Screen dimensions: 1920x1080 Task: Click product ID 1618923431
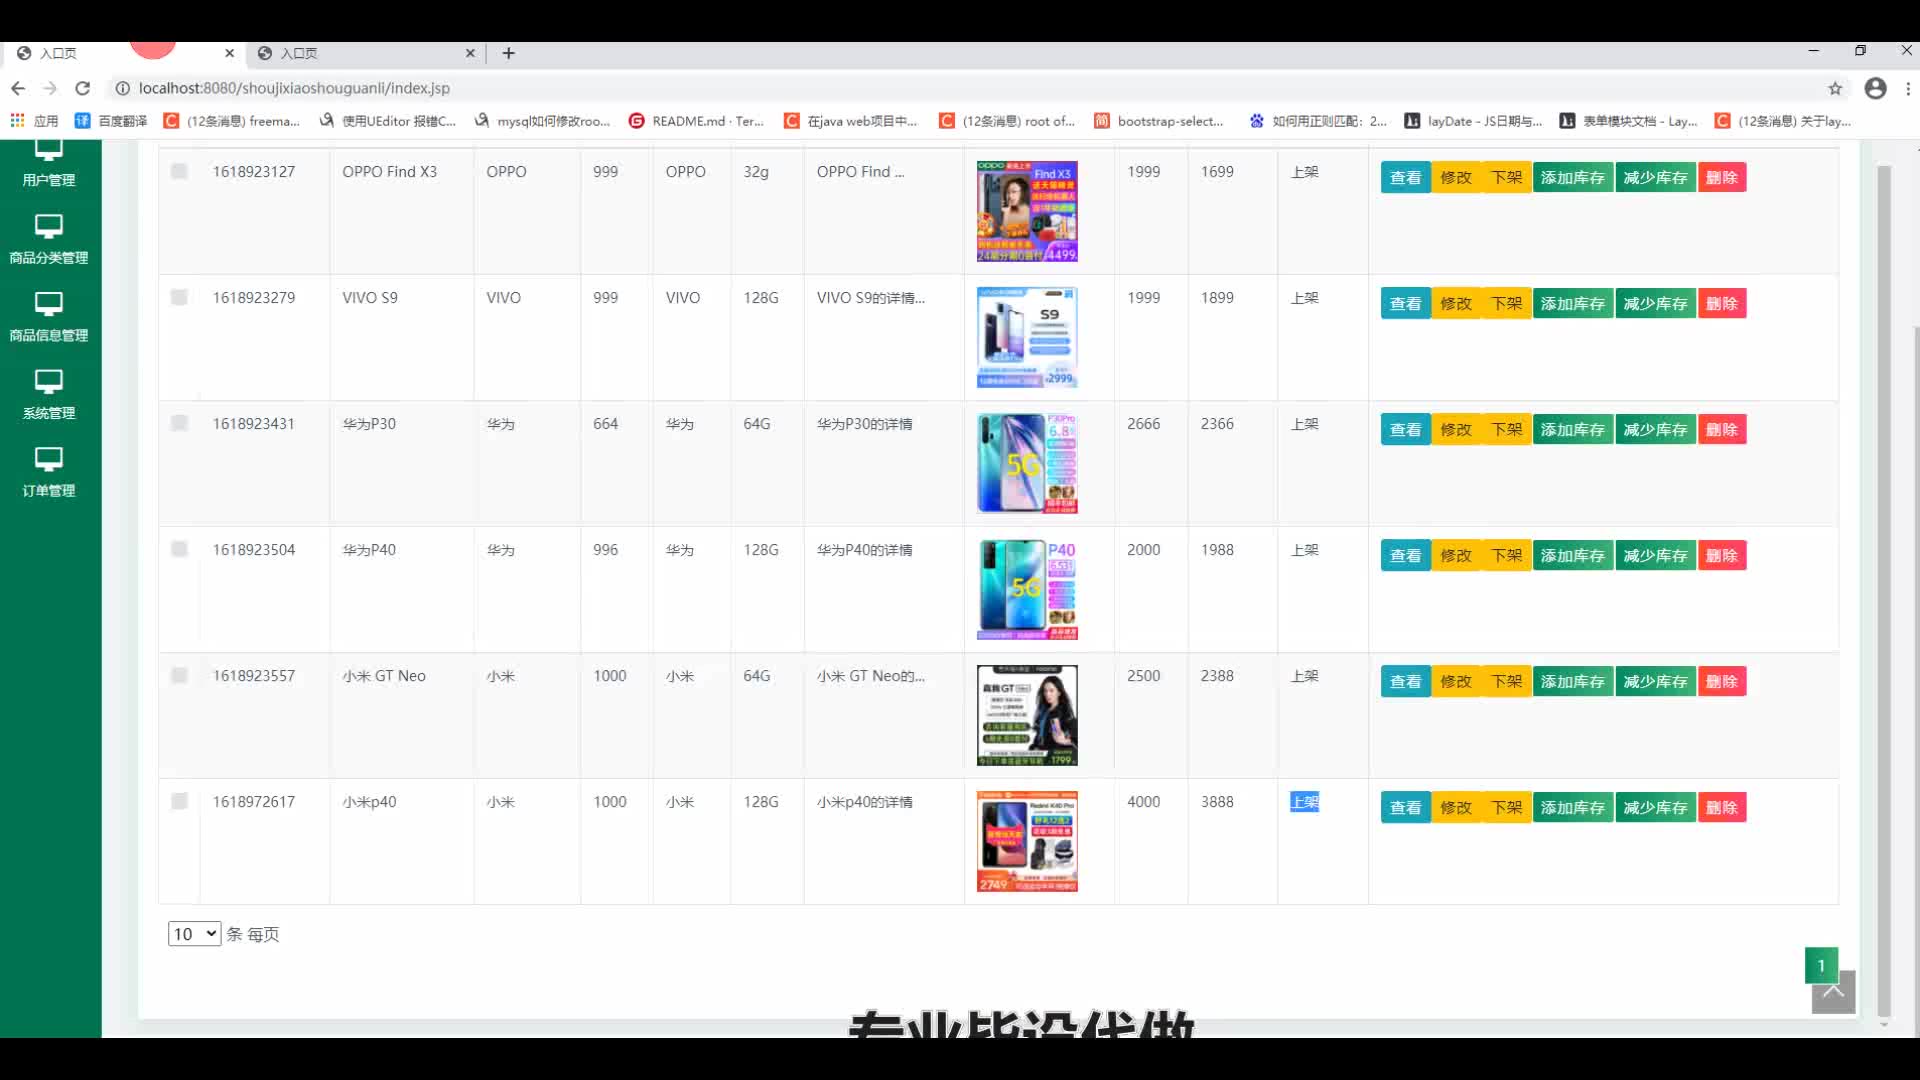[254, 423]
